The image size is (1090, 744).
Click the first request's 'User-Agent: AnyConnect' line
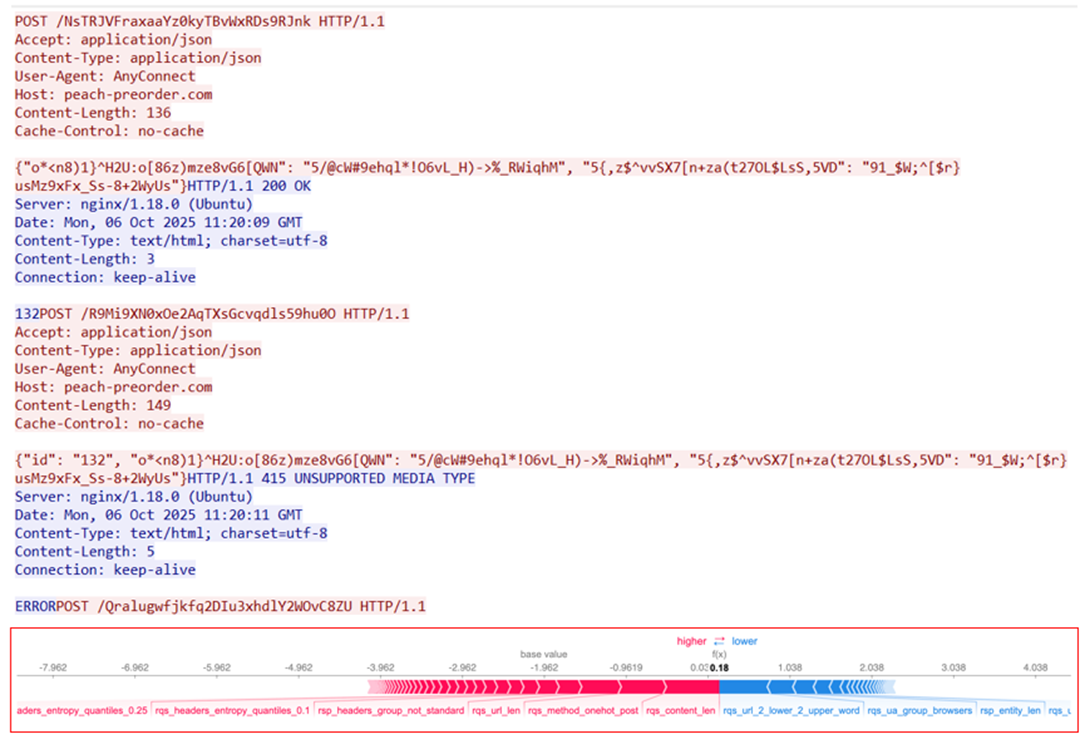[105, 76]
